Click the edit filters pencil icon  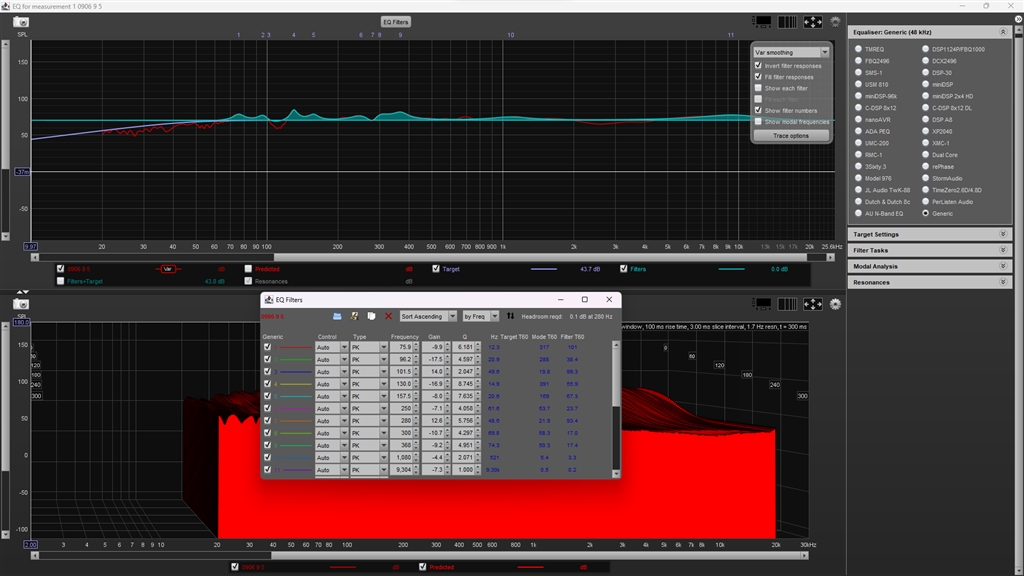[354, 316]
